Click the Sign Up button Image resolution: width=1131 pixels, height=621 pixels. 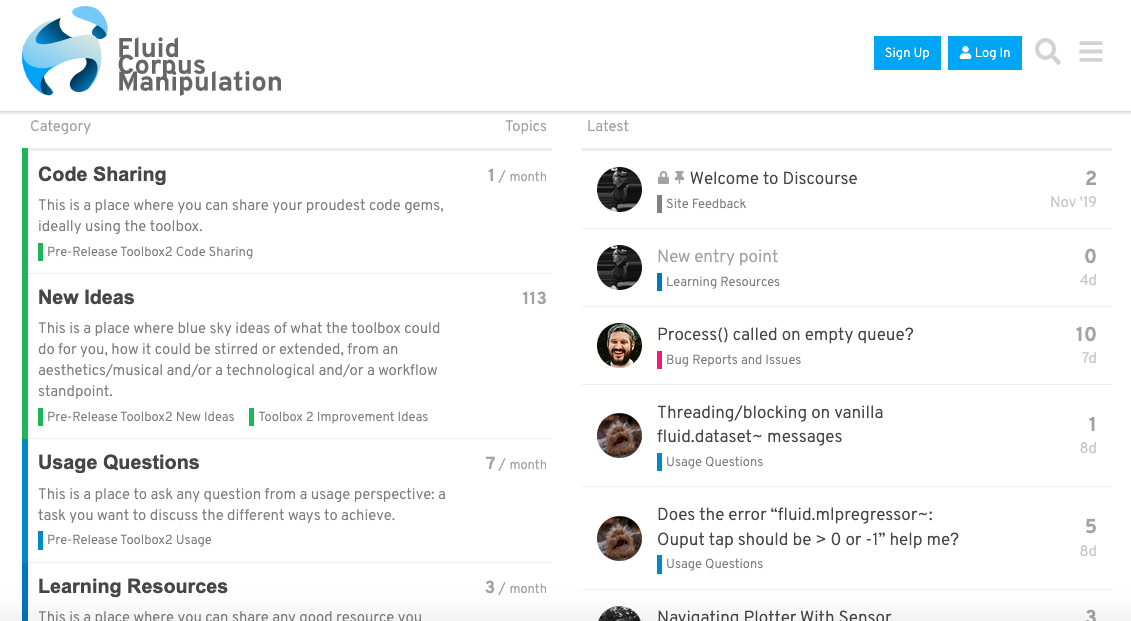coord(907,53)
